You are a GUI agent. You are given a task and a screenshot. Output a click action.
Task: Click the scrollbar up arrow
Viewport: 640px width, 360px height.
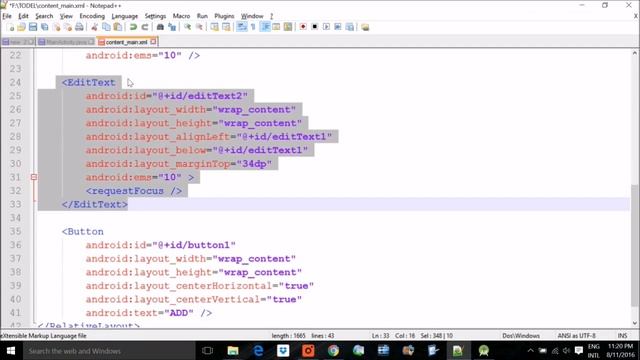[634, 53]
